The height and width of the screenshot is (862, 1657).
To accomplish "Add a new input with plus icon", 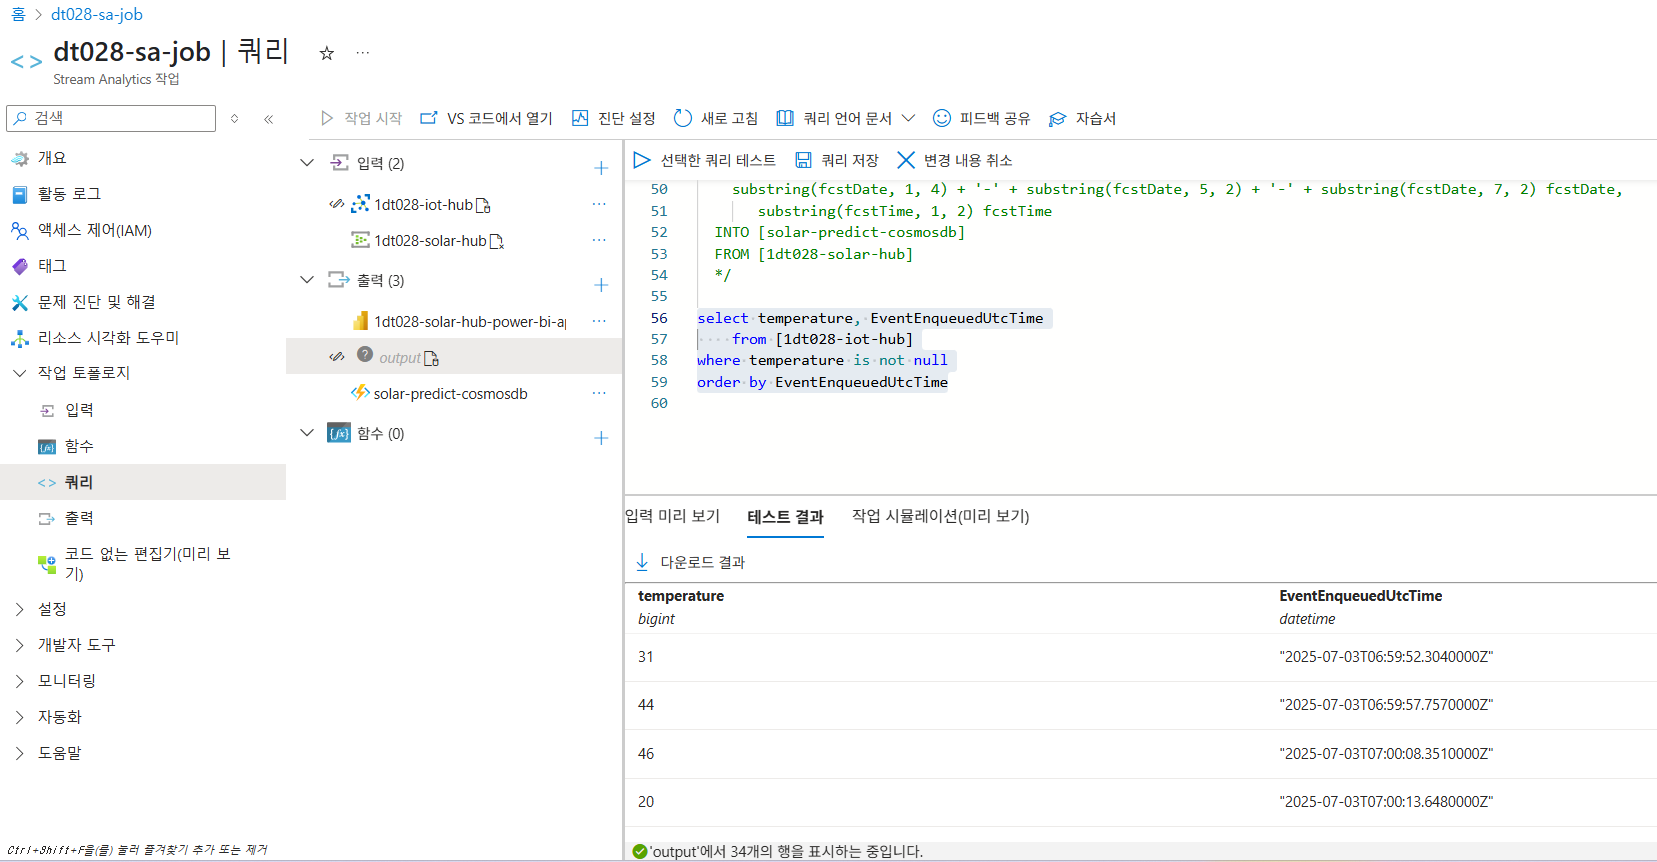I will click(x=601, y=168).
